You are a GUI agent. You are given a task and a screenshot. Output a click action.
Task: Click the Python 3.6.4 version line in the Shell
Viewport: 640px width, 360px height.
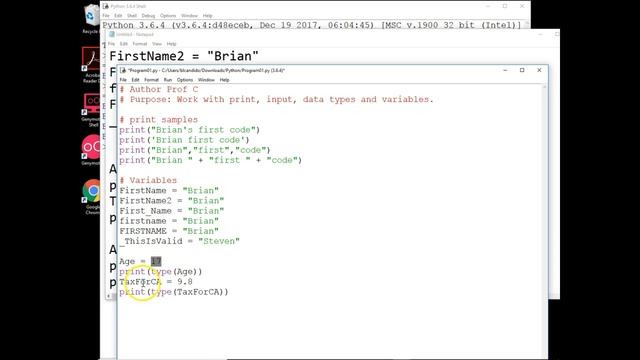[312, 25]
